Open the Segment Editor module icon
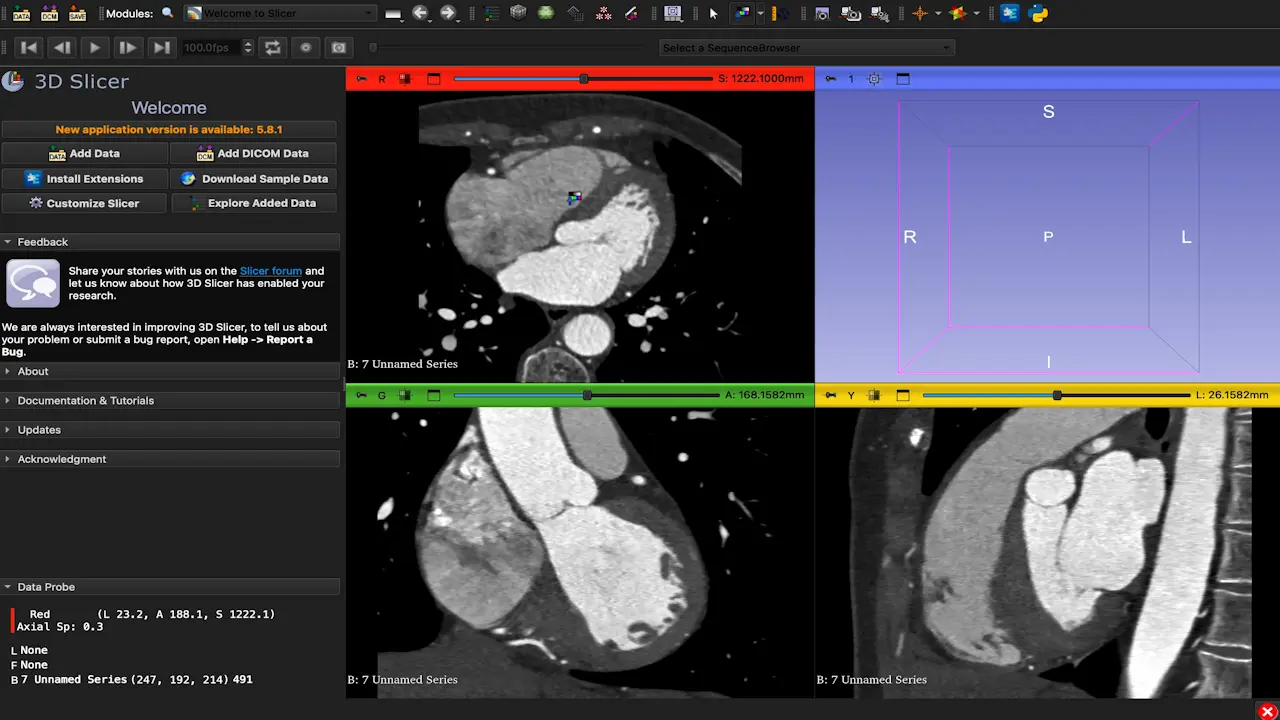The width and height of the screenshot is (1280, 720). tap(631, 14)
